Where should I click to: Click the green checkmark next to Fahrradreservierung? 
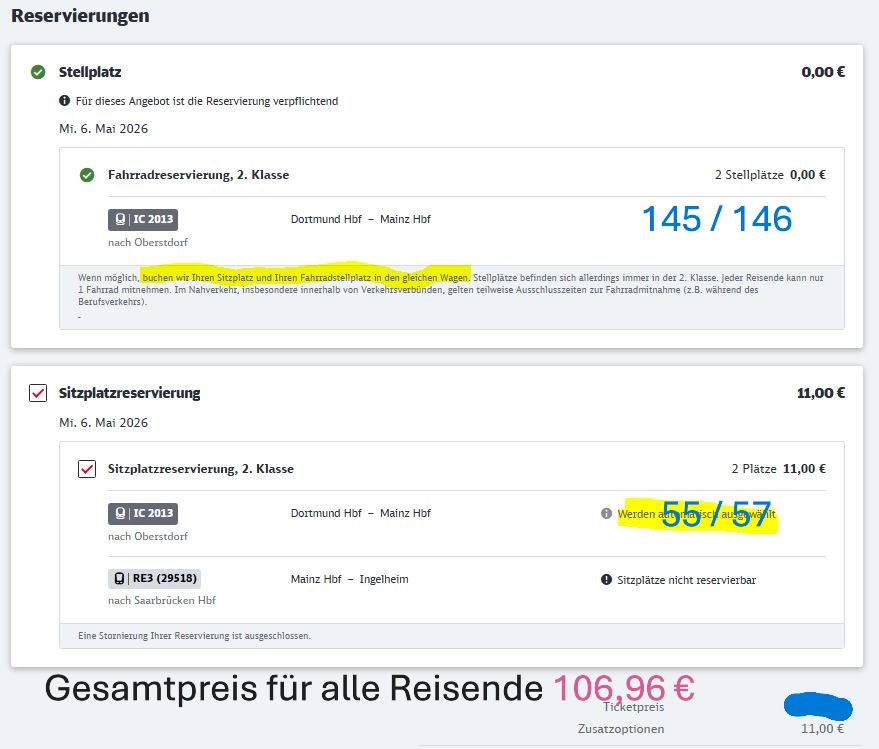click(x=87, y=175)
